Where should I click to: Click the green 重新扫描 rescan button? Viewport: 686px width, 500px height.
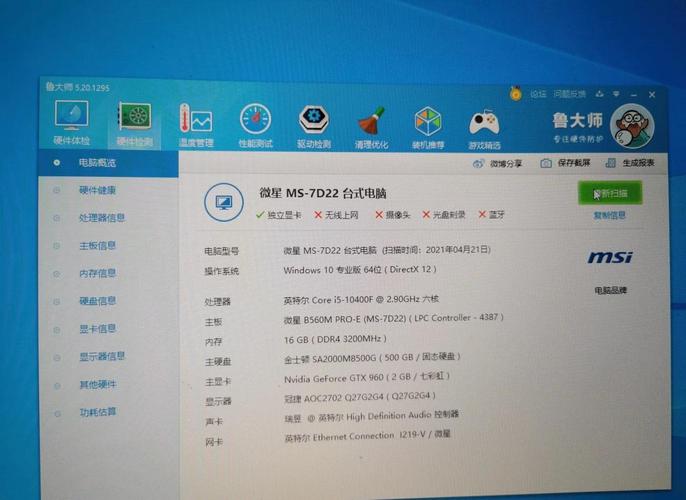(610, 193)
